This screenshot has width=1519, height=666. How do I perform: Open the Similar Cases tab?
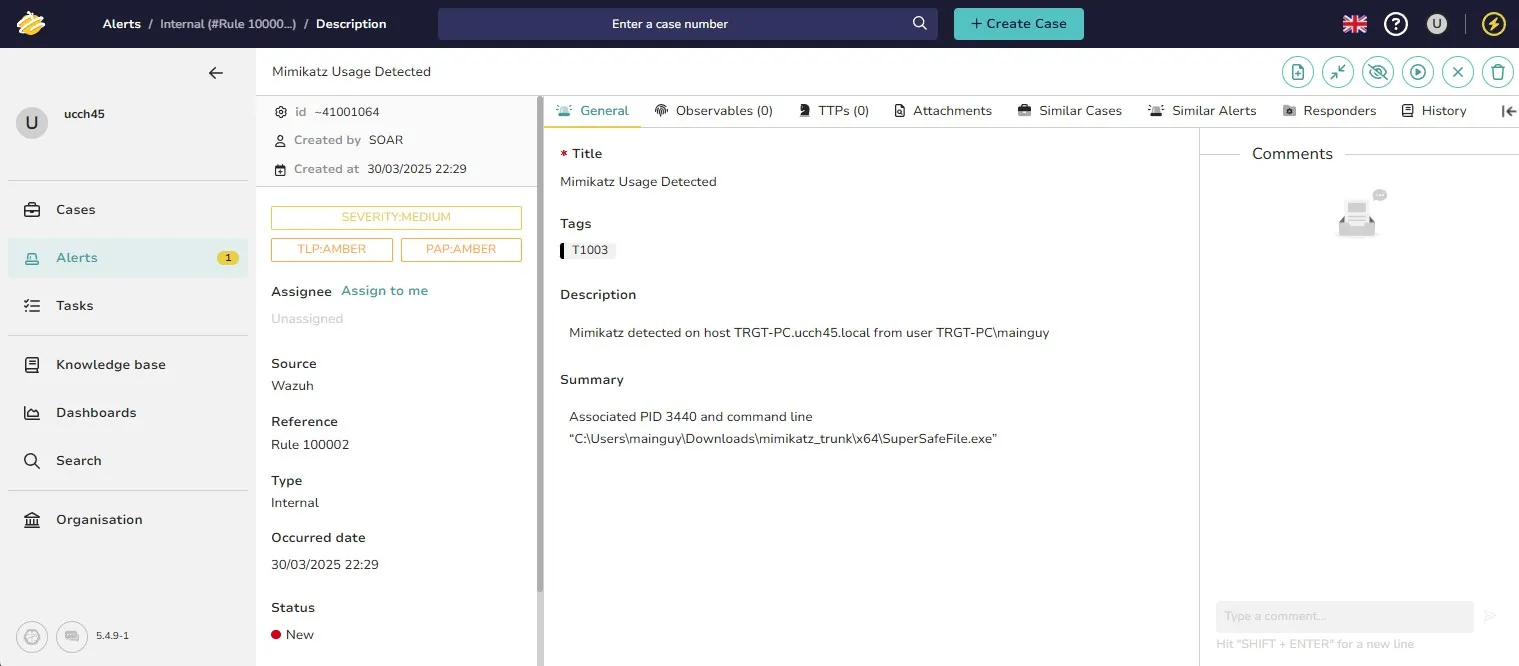pos(1069,111)
